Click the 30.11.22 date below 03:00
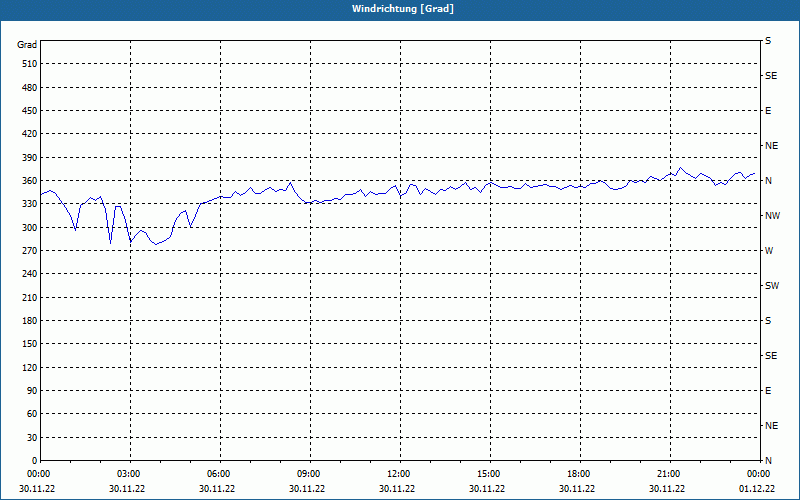Image resolution: width=800 pixels, height=500 pixels. coord(127,489)
